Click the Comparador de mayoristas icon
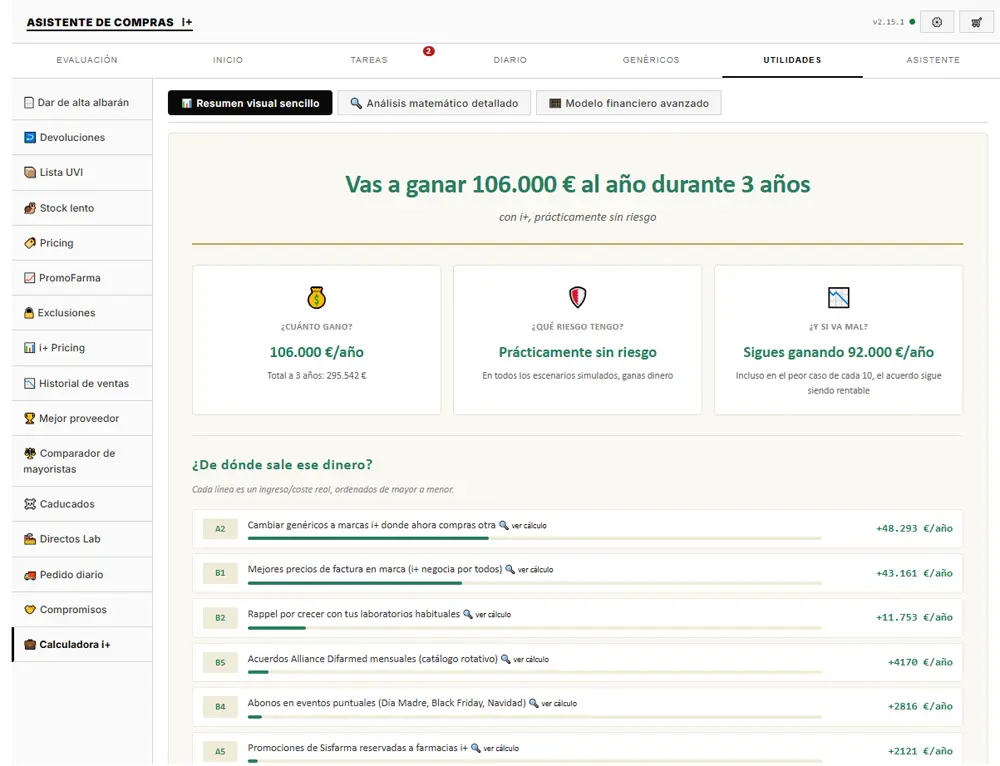This screenshot has height=766, width=1000. pos(30,453)
